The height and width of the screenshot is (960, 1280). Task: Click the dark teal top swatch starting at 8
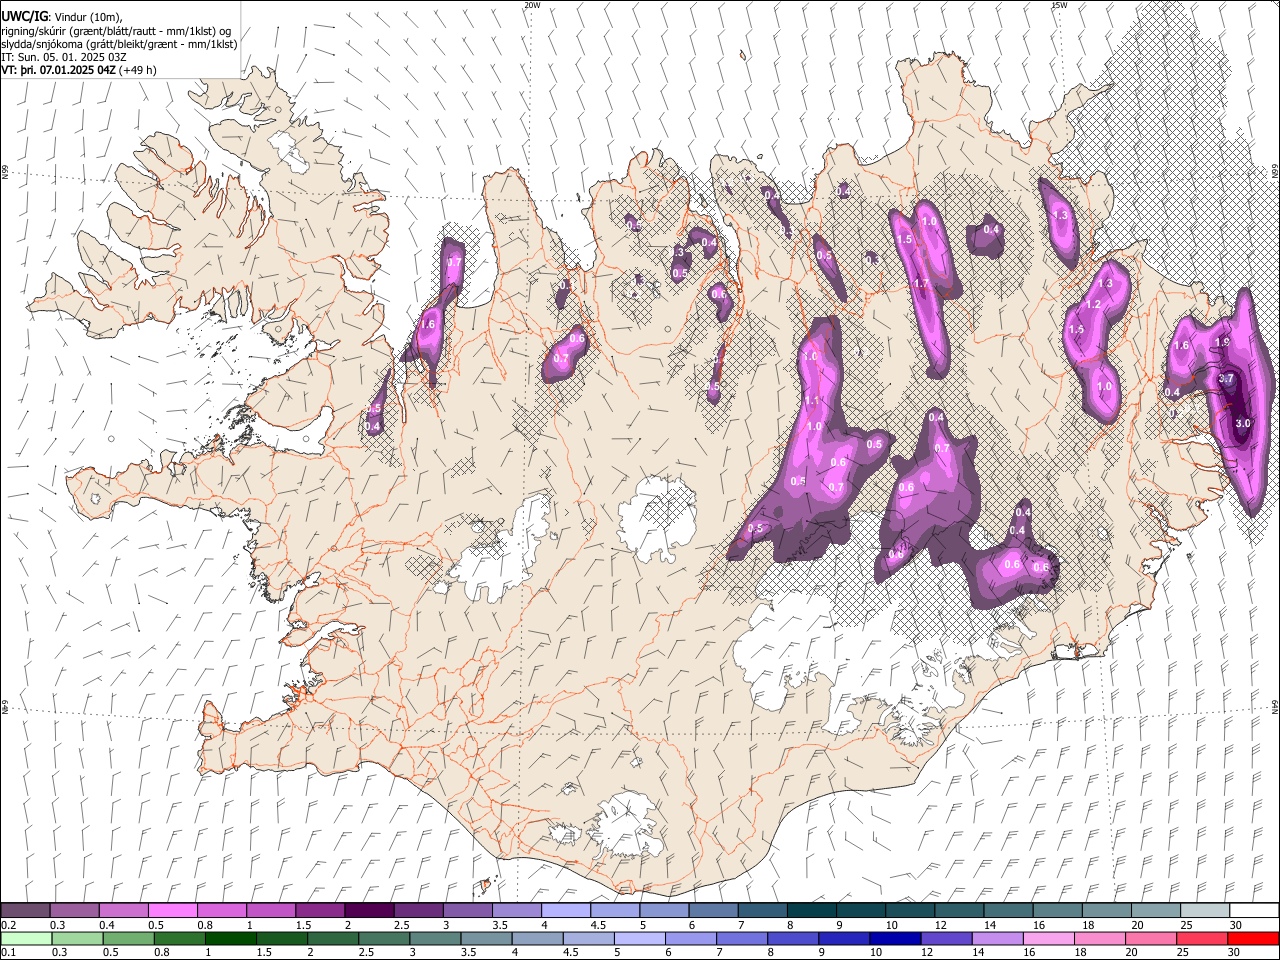pos(811,911)
